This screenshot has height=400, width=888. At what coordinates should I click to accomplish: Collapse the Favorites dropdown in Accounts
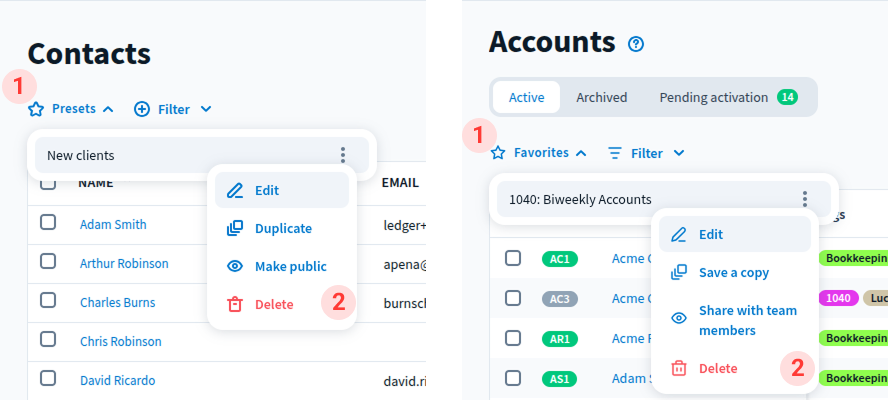tap(538, 153)
